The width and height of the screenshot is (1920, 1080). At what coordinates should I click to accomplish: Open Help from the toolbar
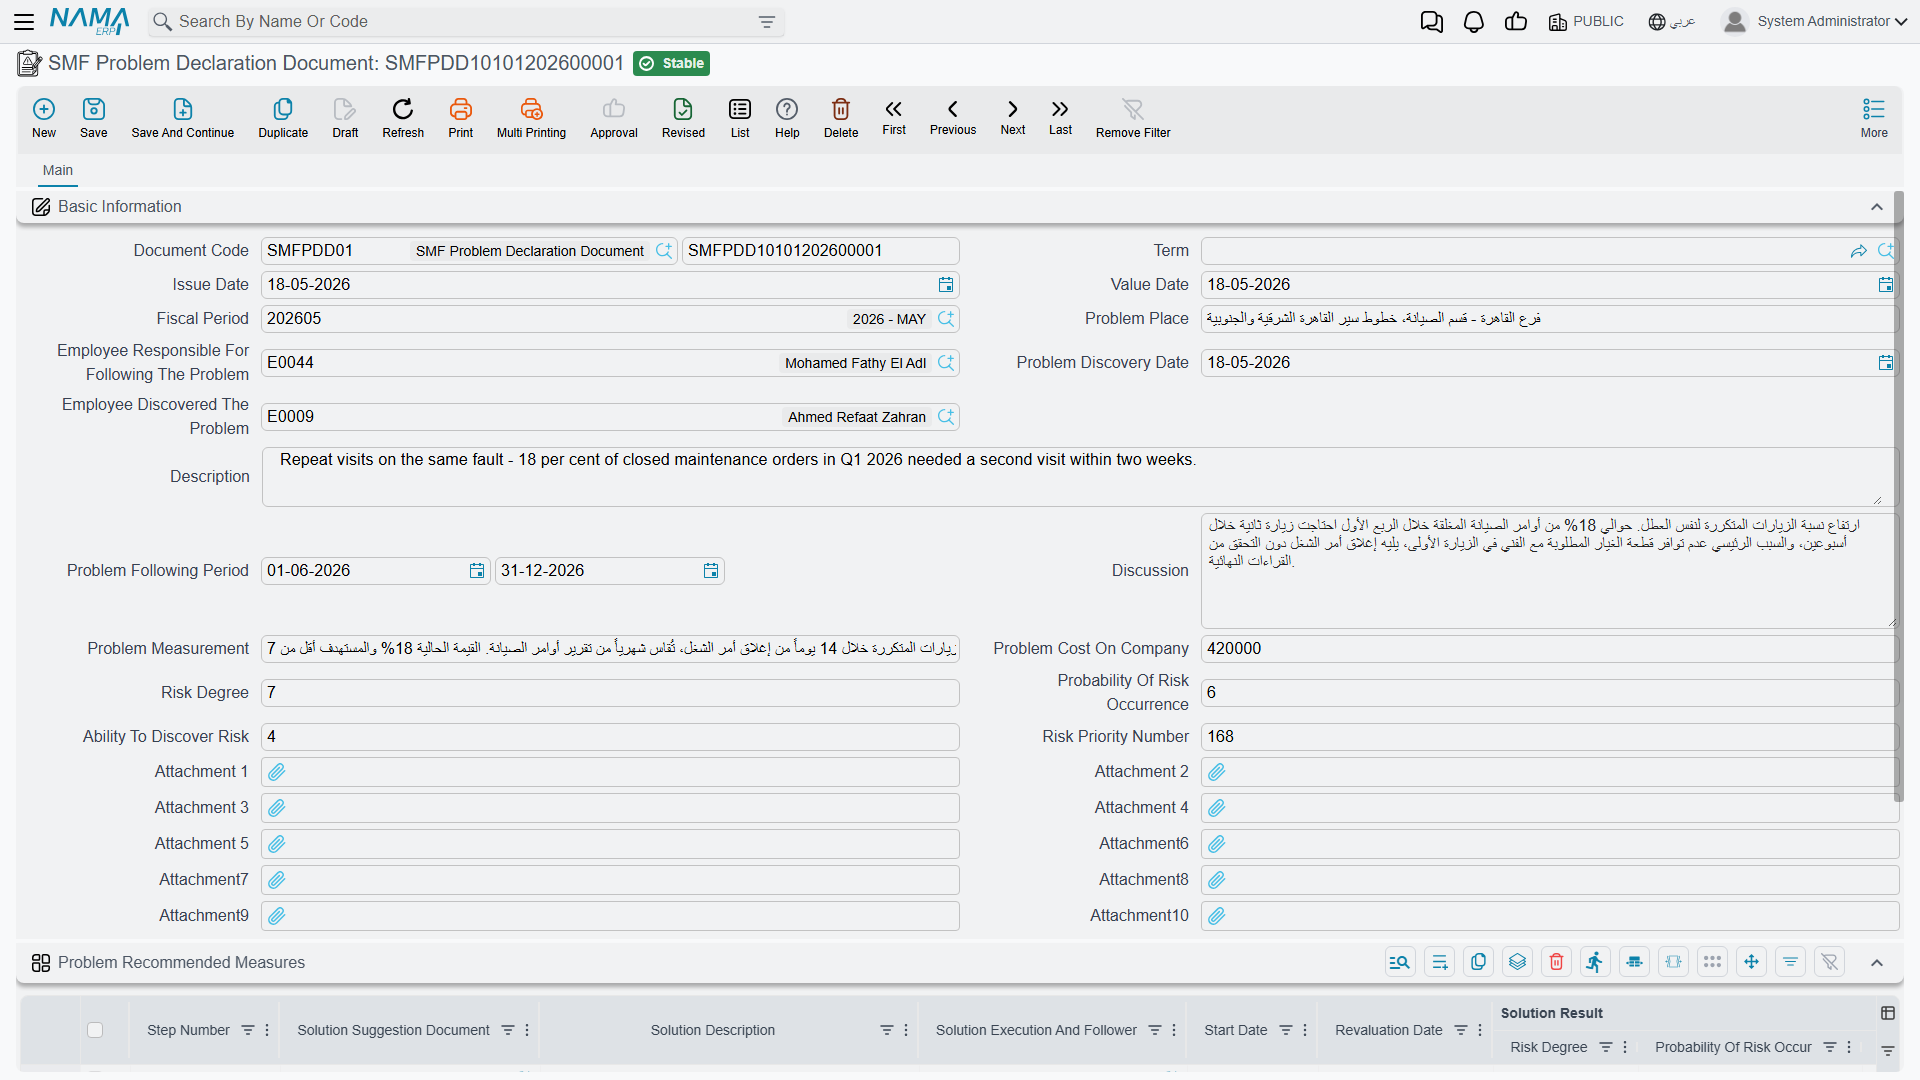point(787,118)
